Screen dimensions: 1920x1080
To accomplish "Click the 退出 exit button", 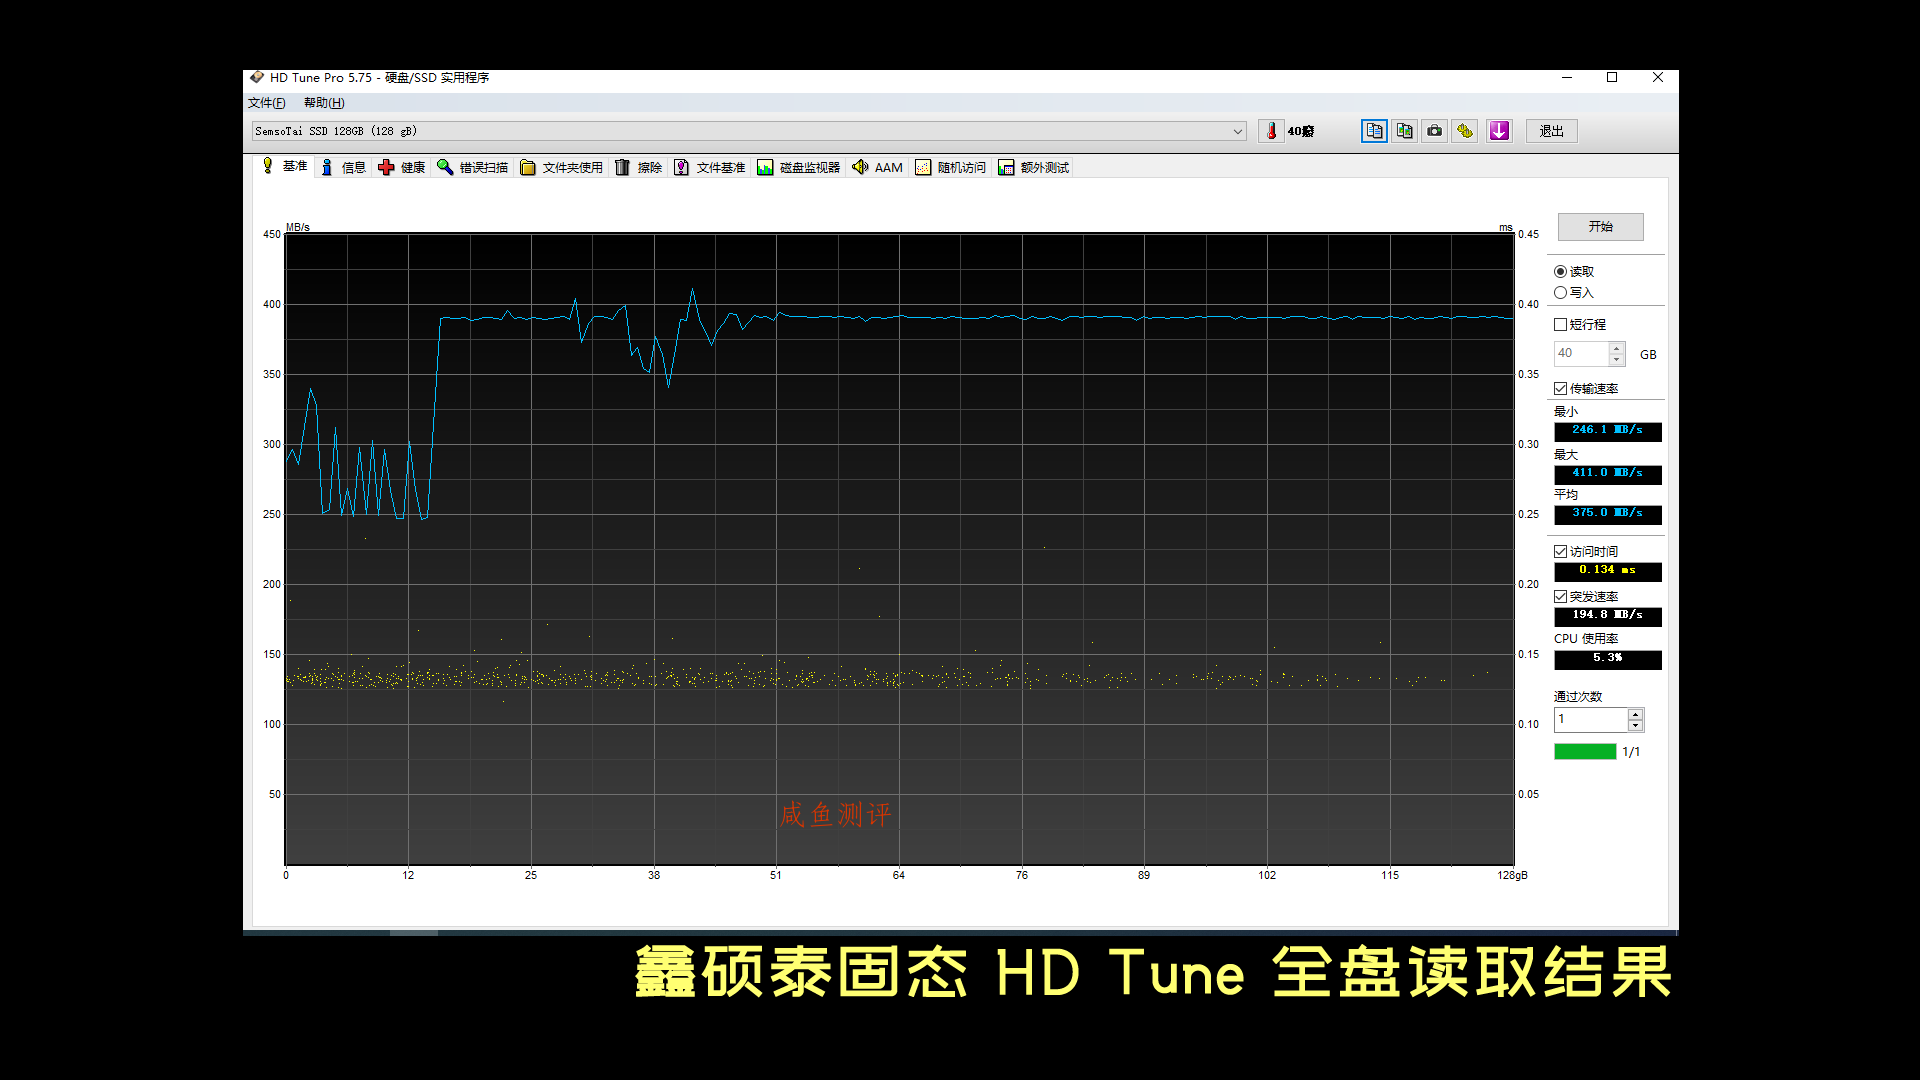I will pos(1552,131).
